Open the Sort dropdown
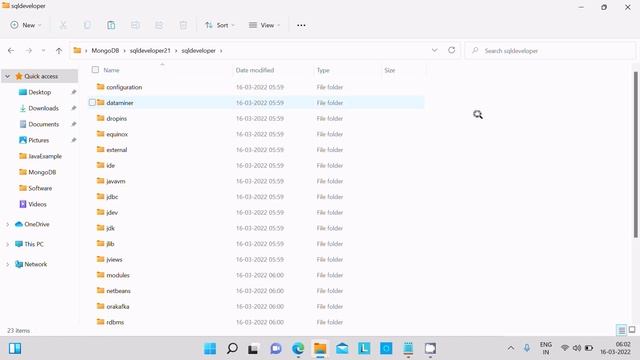The width and height of the screenshot is (640, 360). coord(220,25)
